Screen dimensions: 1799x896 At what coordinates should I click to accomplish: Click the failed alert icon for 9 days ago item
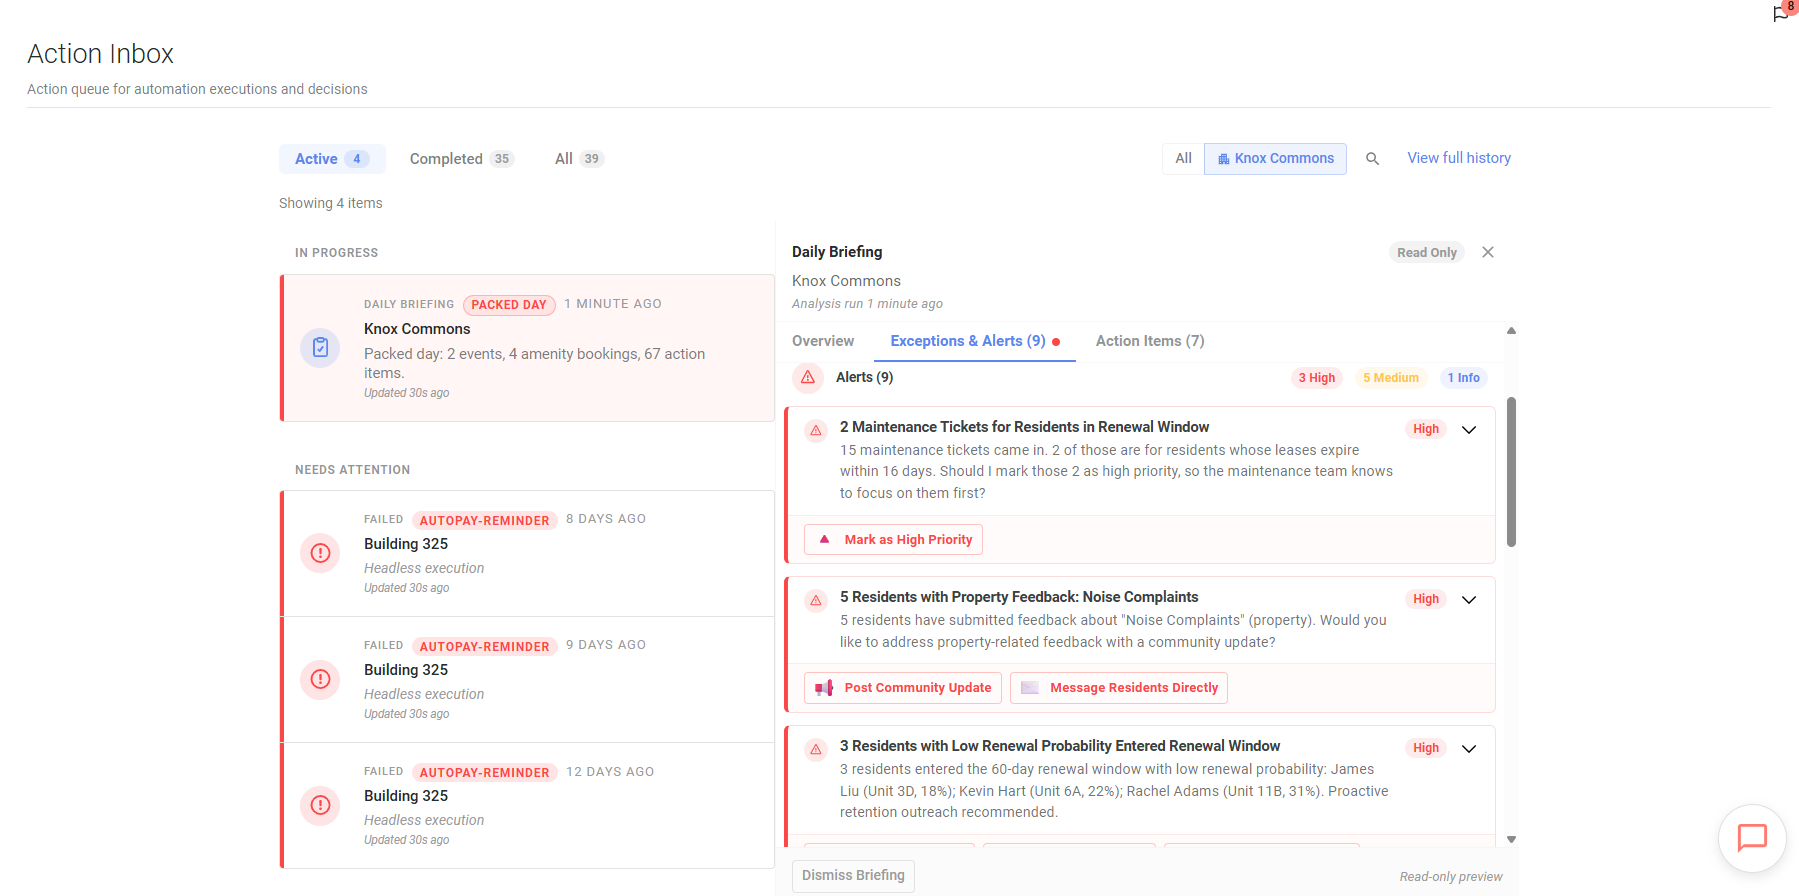[x=320, y=679]
